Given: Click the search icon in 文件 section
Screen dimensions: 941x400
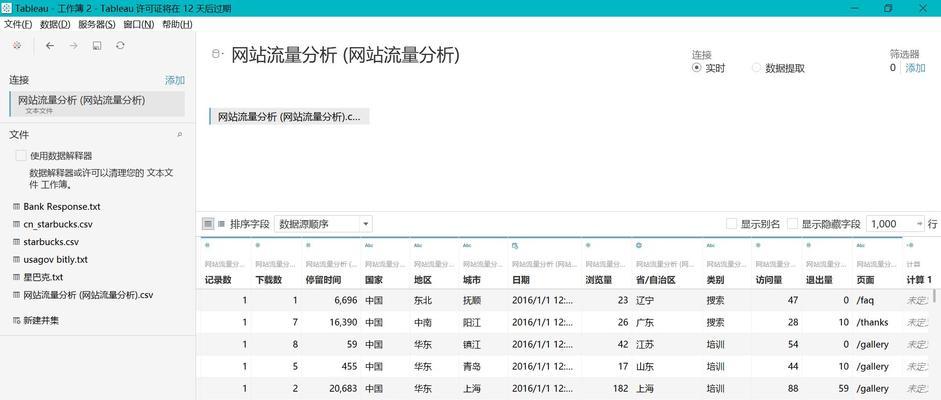Looking at the screenshot, I should coord(179,136).
